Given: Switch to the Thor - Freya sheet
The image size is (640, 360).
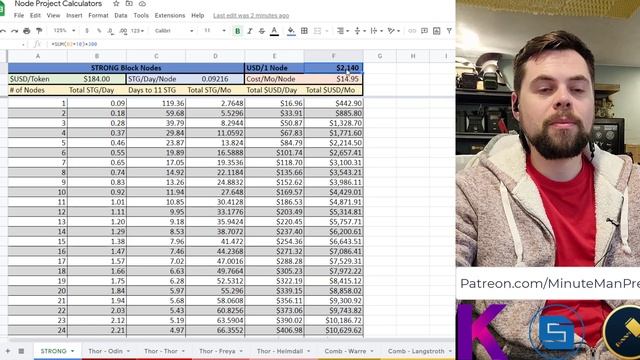Looking at the screenshot, I should pyautogui.click(x=217, y=351).
